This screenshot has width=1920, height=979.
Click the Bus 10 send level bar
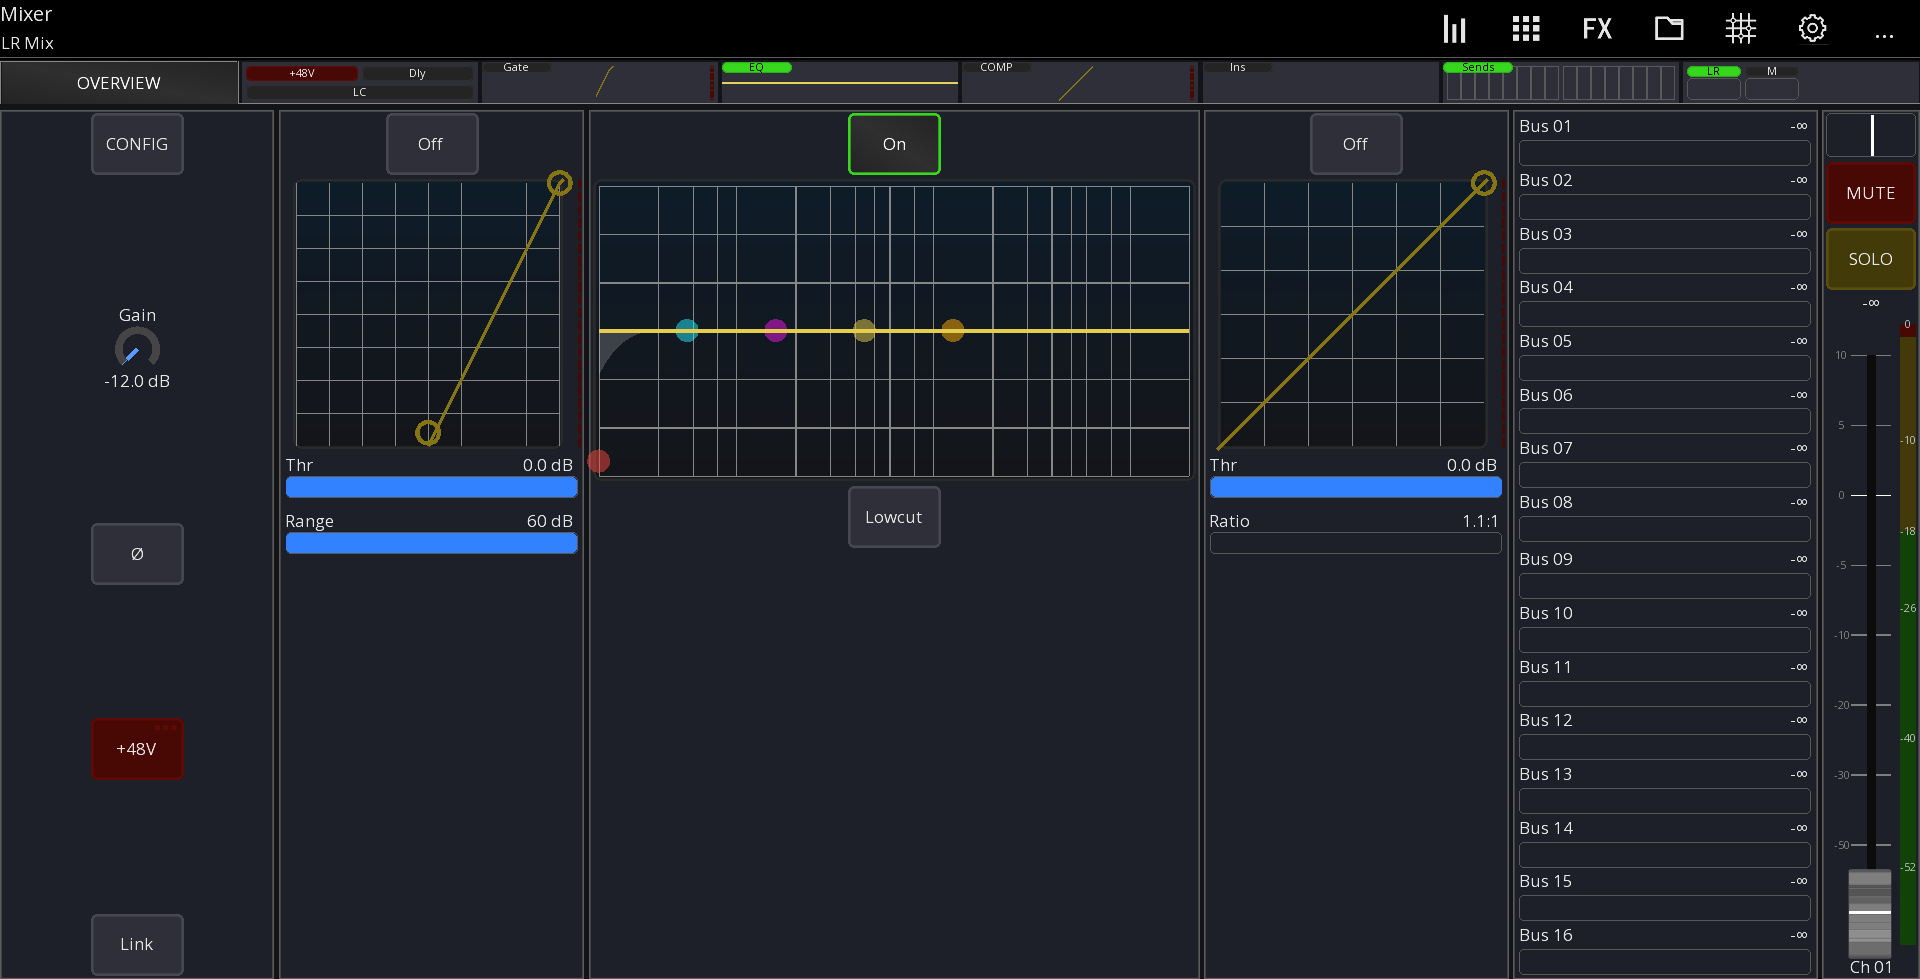tap(1665, 640)
